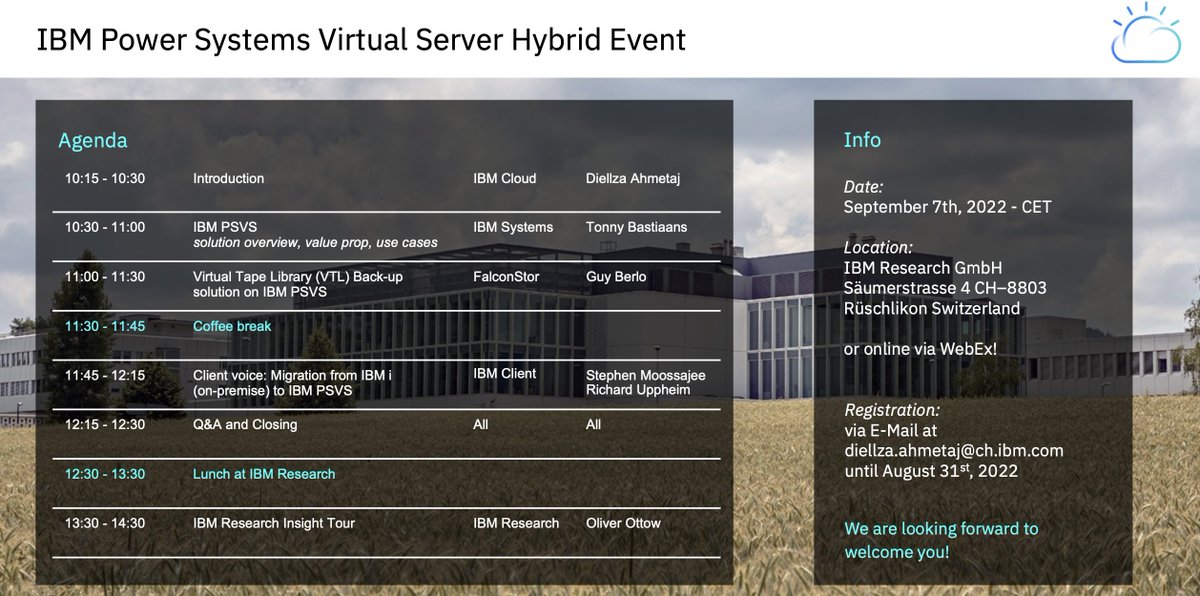
Task: Select the '10:30 - 11:00' time slot
Action: pos(105,227)
